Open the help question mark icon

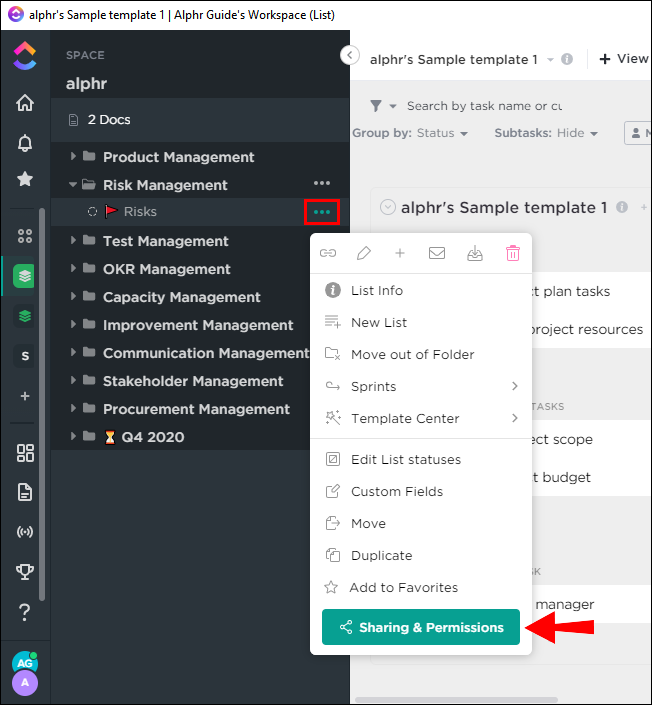click(x=25, y=611)
